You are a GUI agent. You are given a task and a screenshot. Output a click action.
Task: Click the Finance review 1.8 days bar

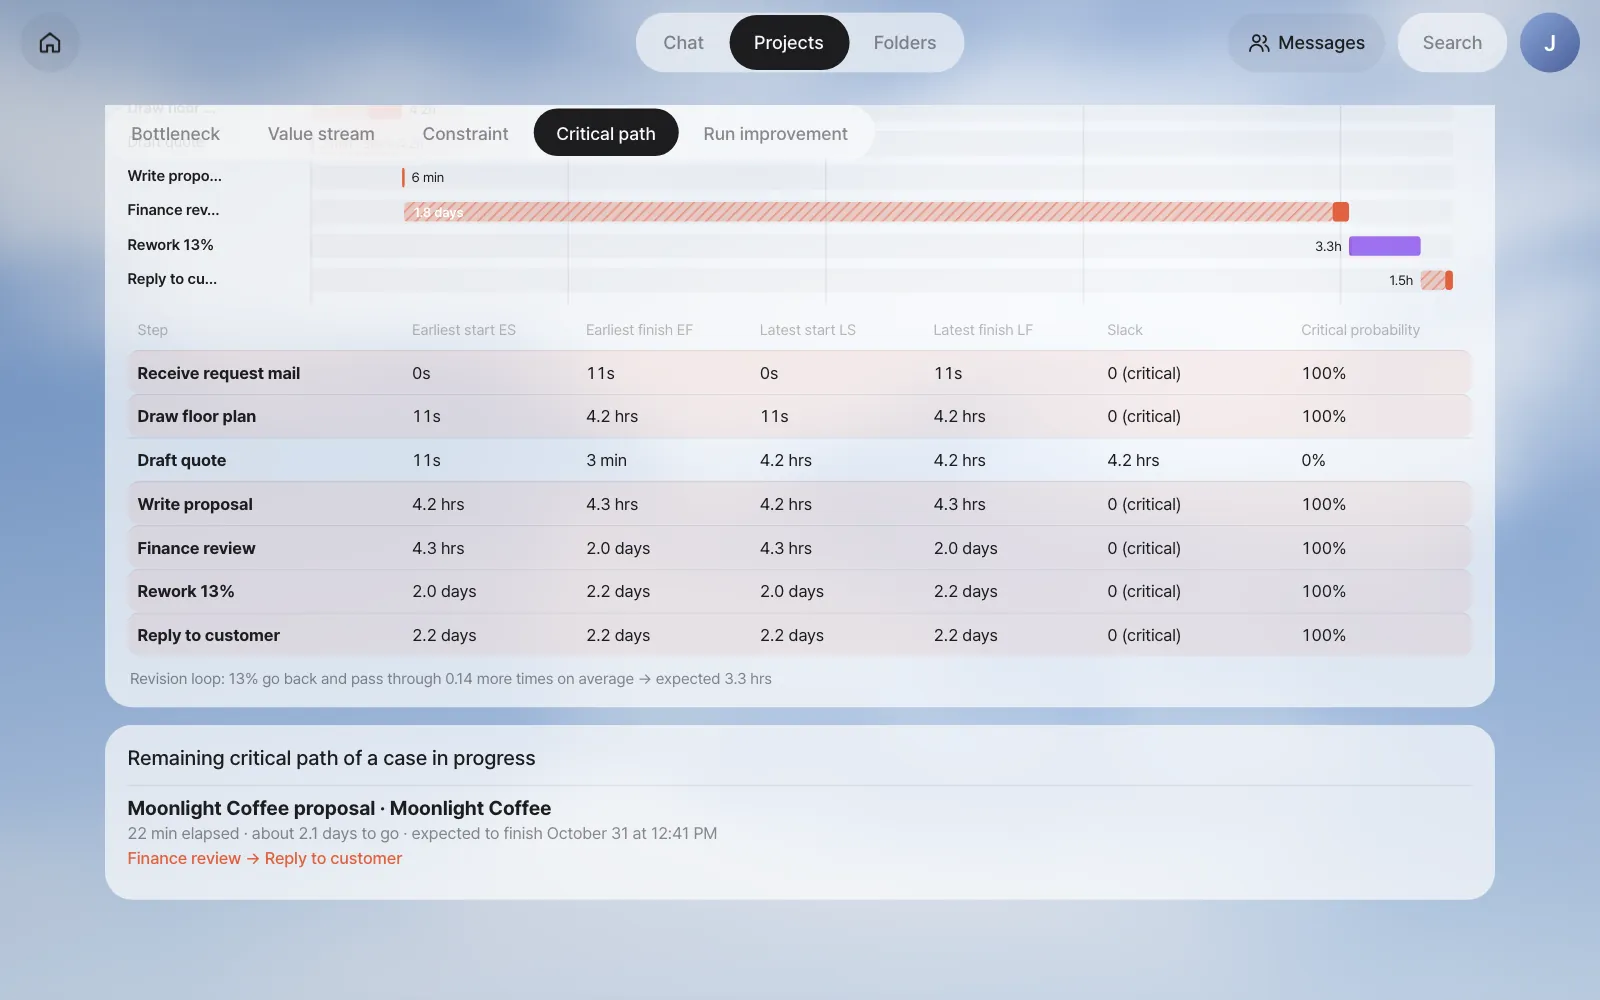876,212
